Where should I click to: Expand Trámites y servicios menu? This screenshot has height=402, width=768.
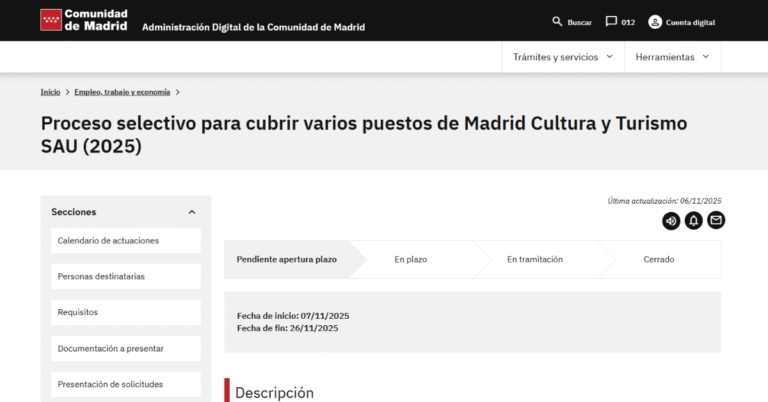563,57
